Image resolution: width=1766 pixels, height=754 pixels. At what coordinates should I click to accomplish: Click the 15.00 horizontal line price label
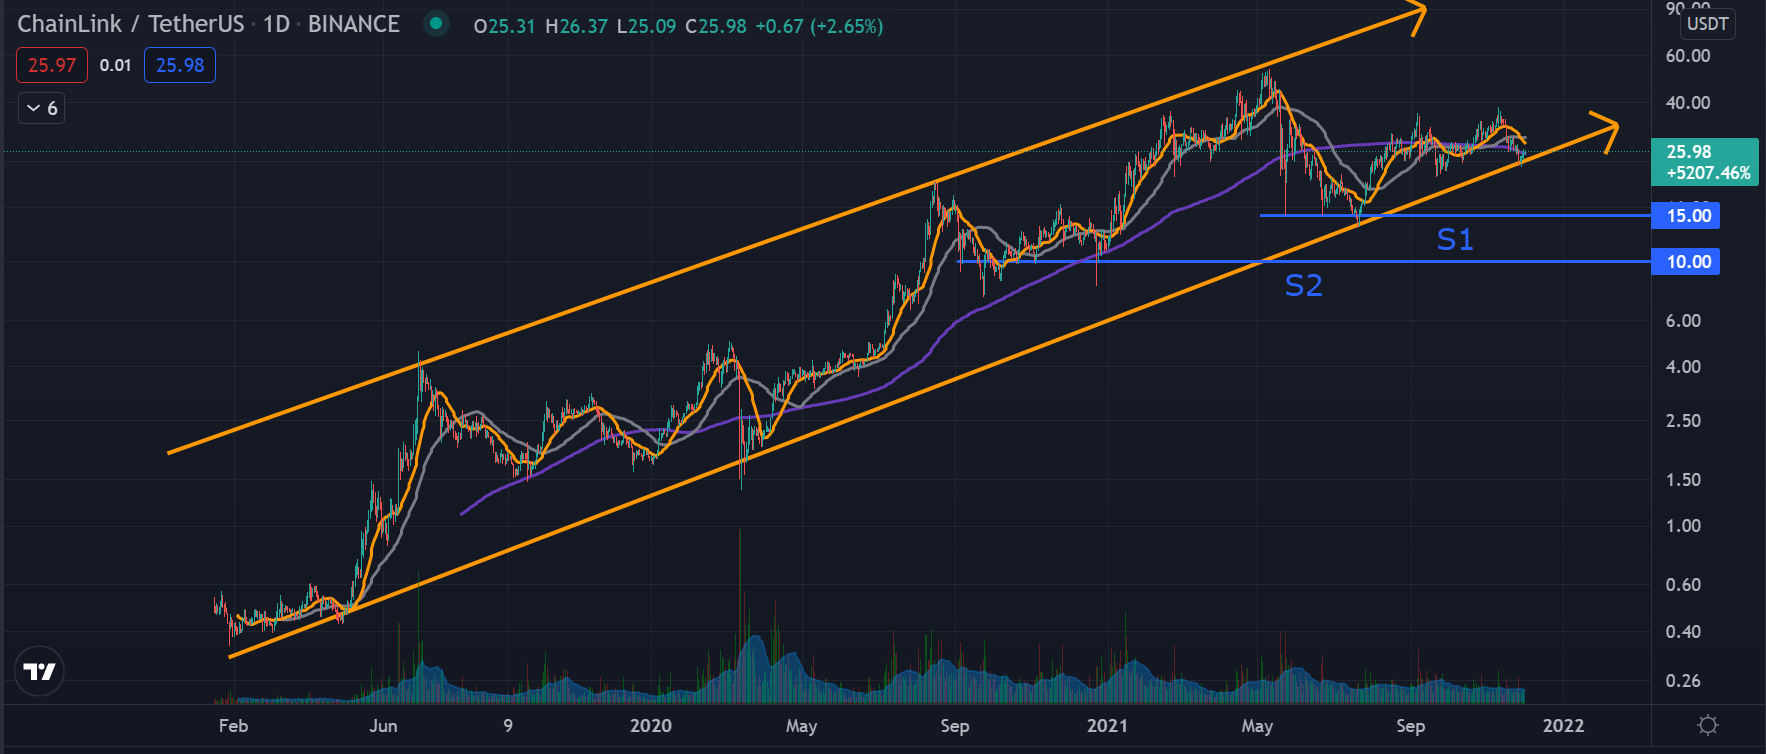tap(1686, 216)
